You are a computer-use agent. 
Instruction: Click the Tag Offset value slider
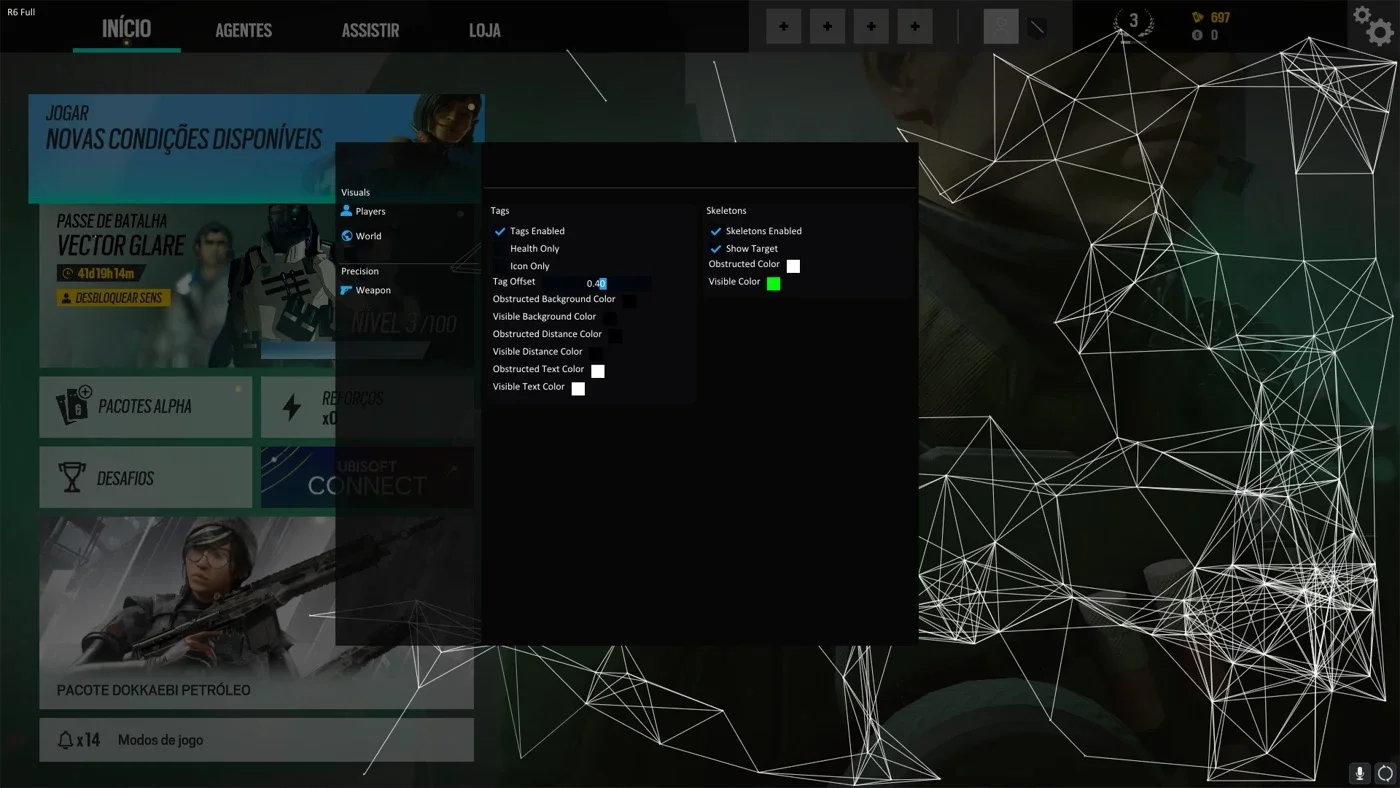click(596, 283)
